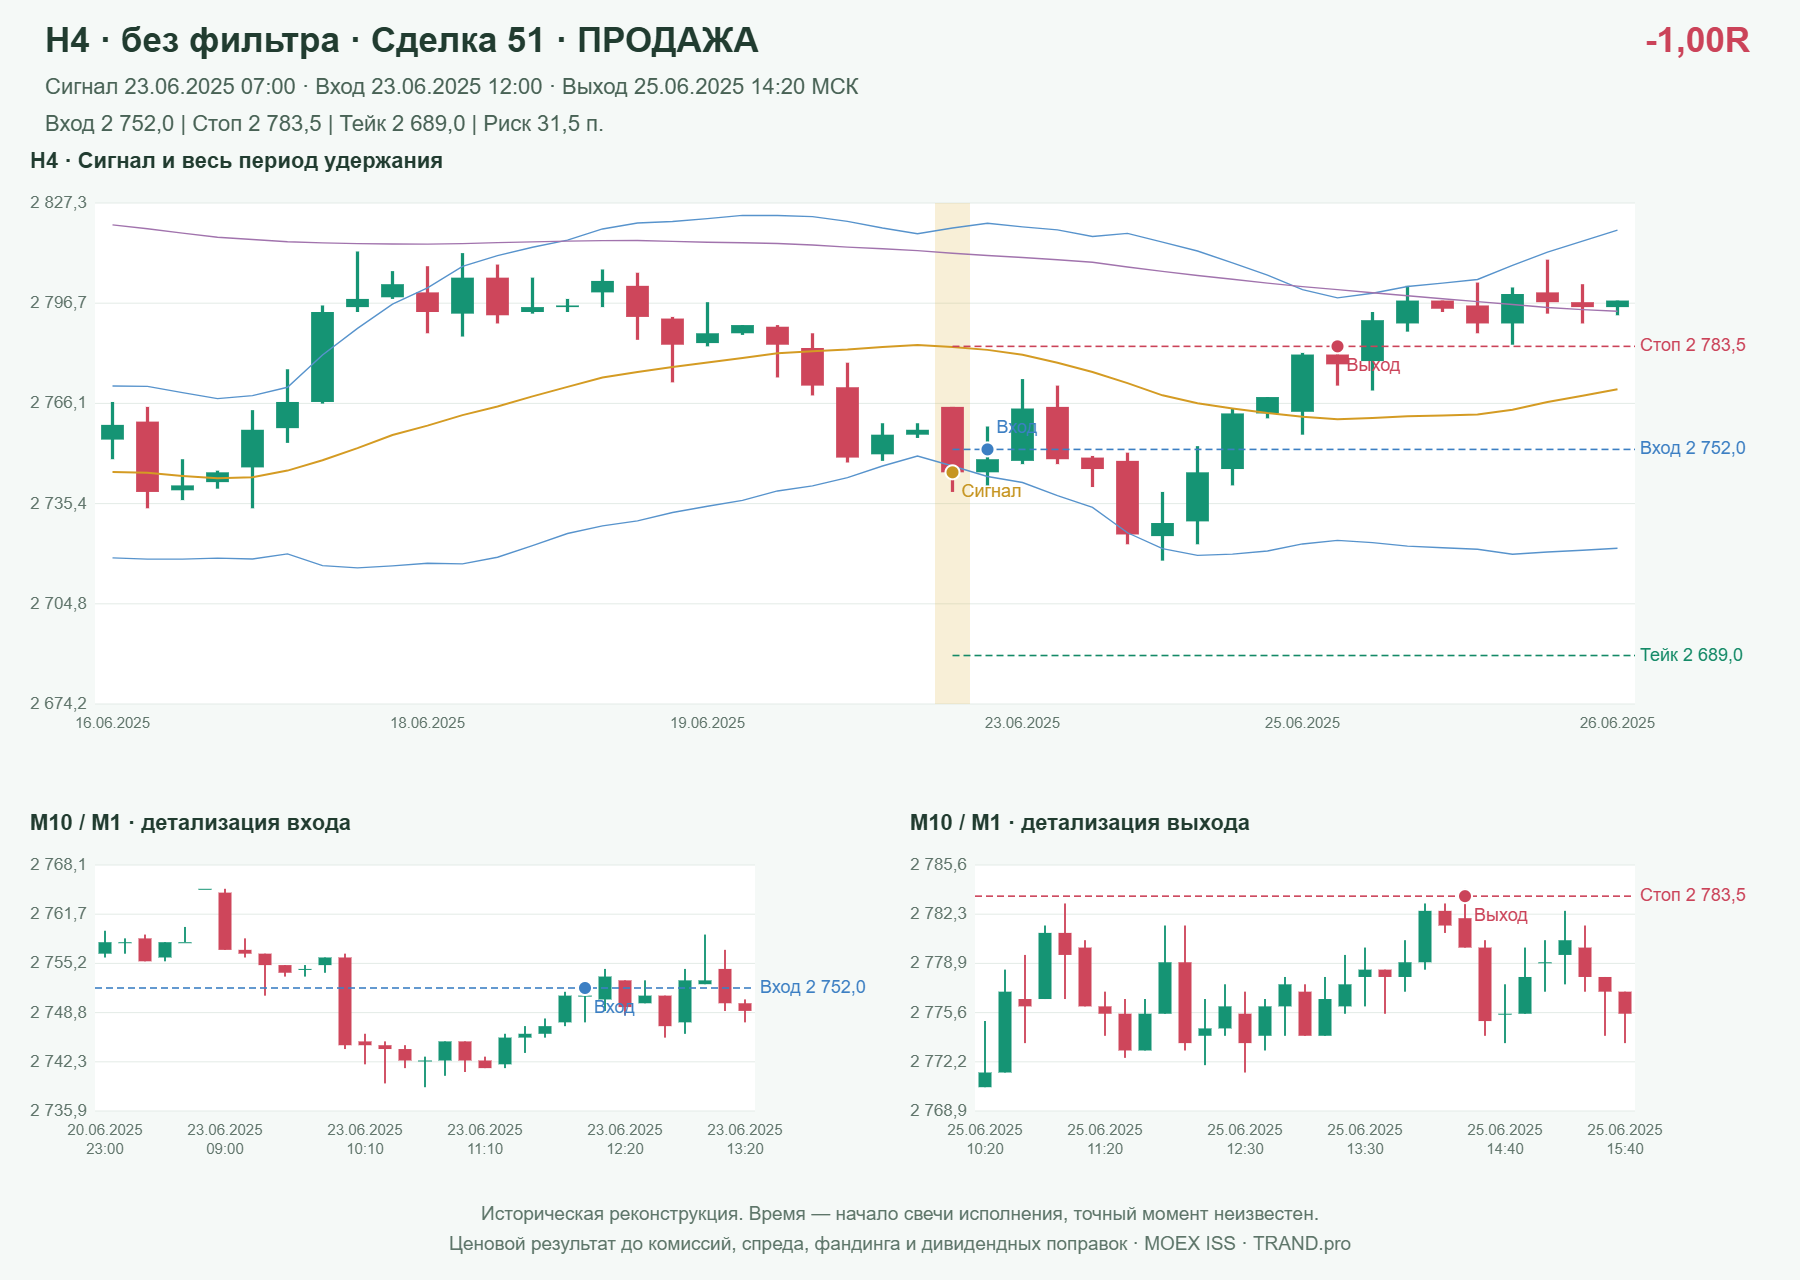Click the 2 827,3 price on the H4 axis
The width and height of the screenshot is (1800, 1280).
pos(58,203)
